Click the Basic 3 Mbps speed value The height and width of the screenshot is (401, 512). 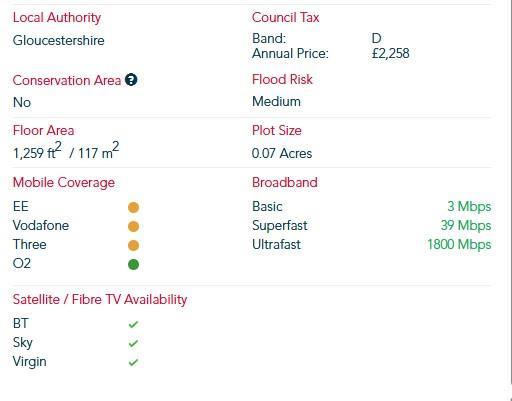click(x=469, y=207)
